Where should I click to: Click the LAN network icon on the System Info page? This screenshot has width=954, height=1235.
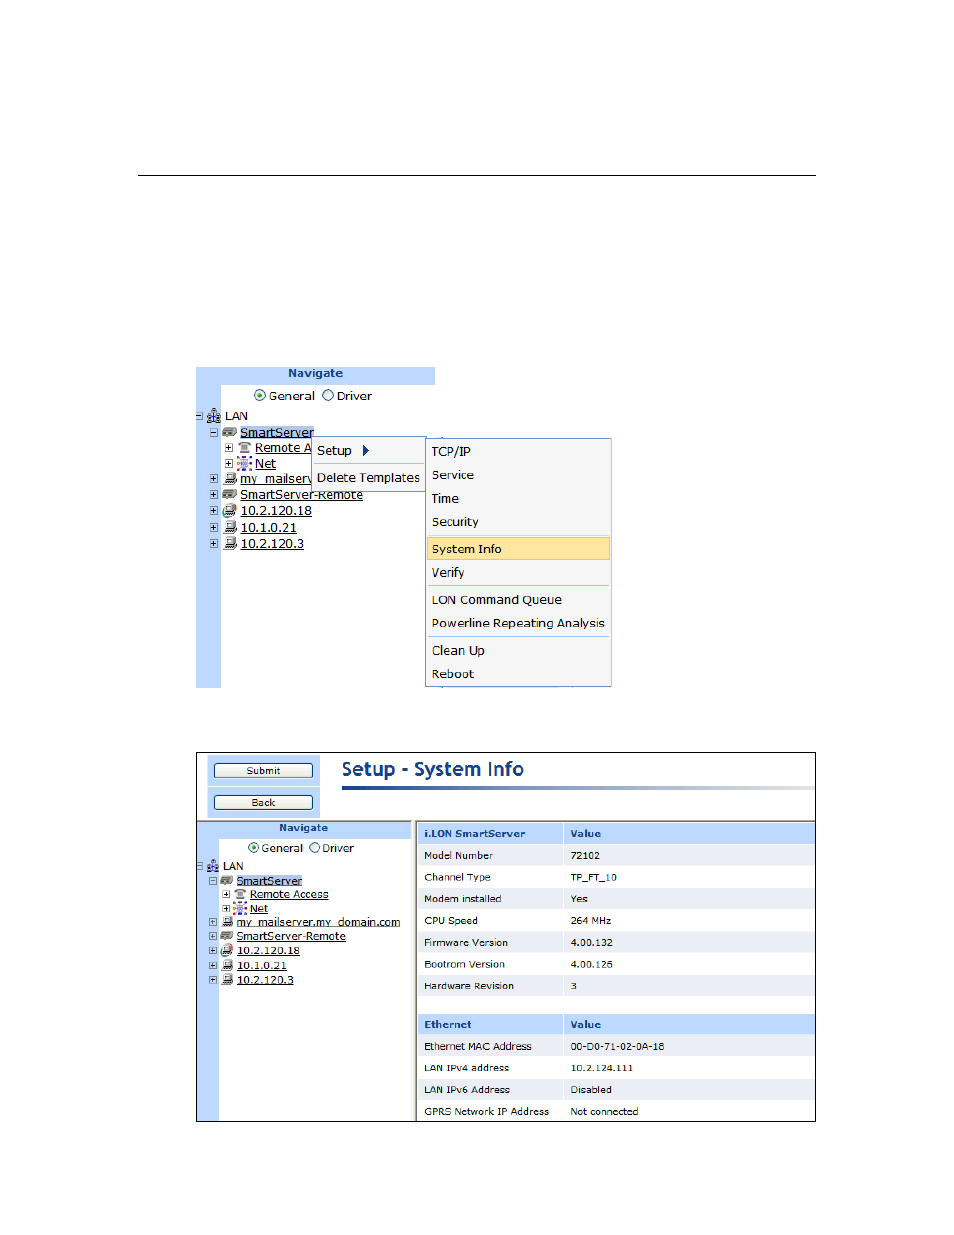(x=213, y=866)
